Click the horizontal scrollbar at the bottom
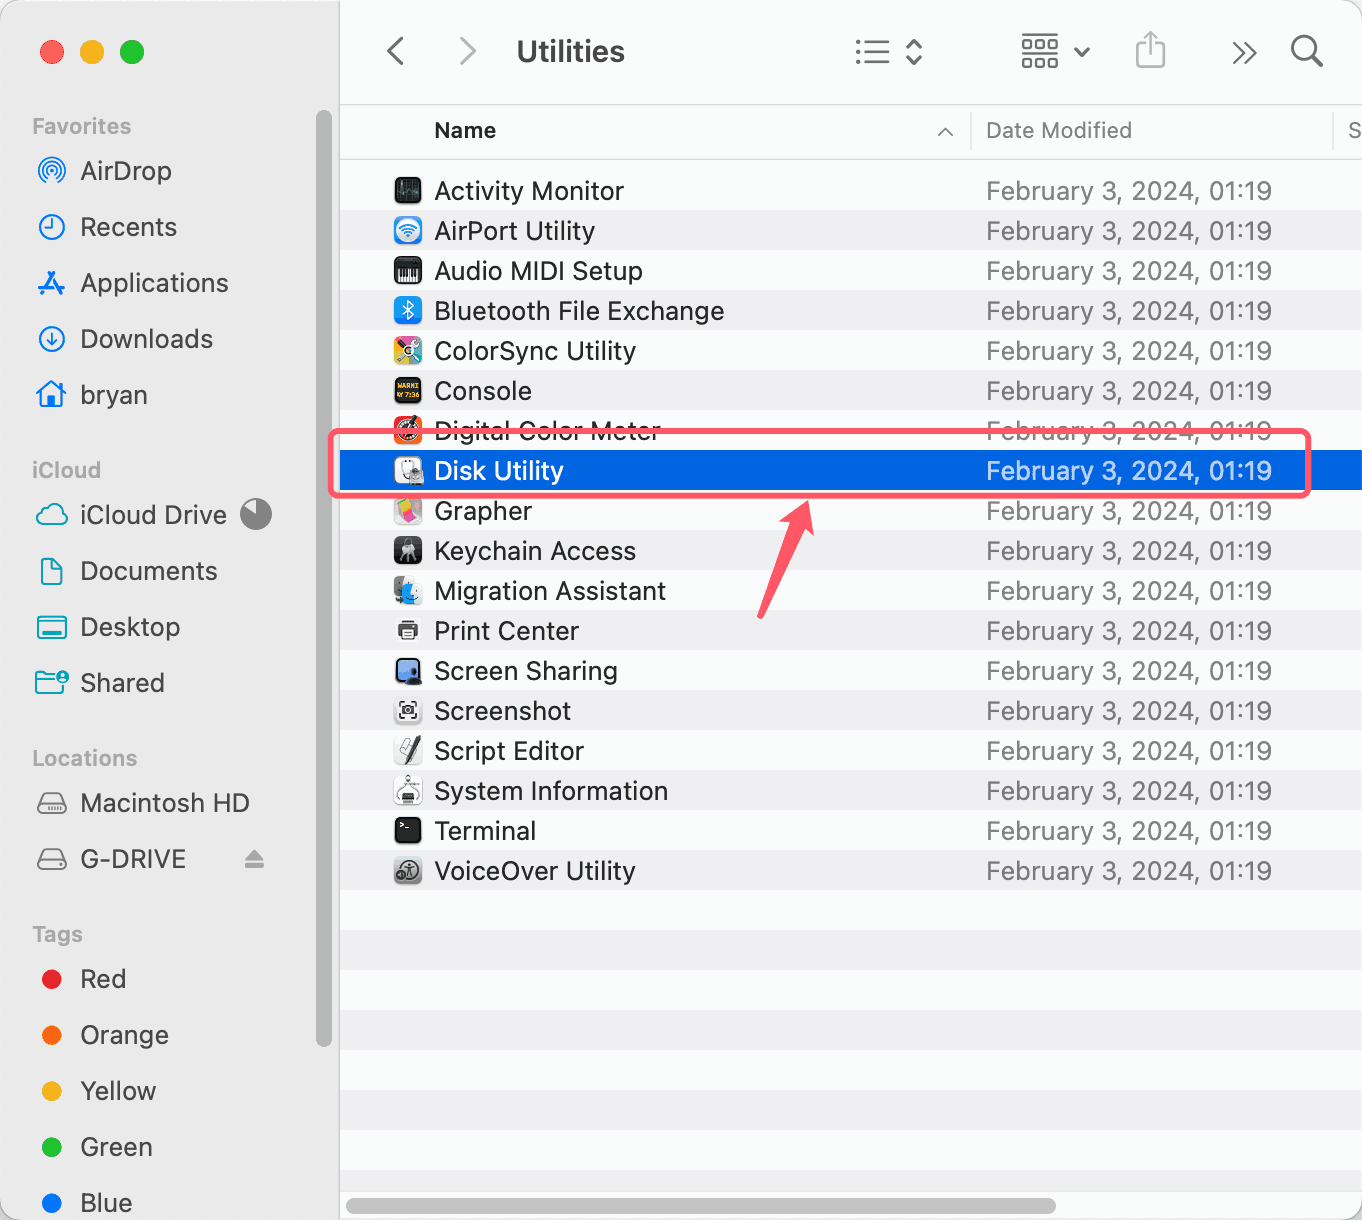Viewport: 1362px width, 1220px height. 700,1207
